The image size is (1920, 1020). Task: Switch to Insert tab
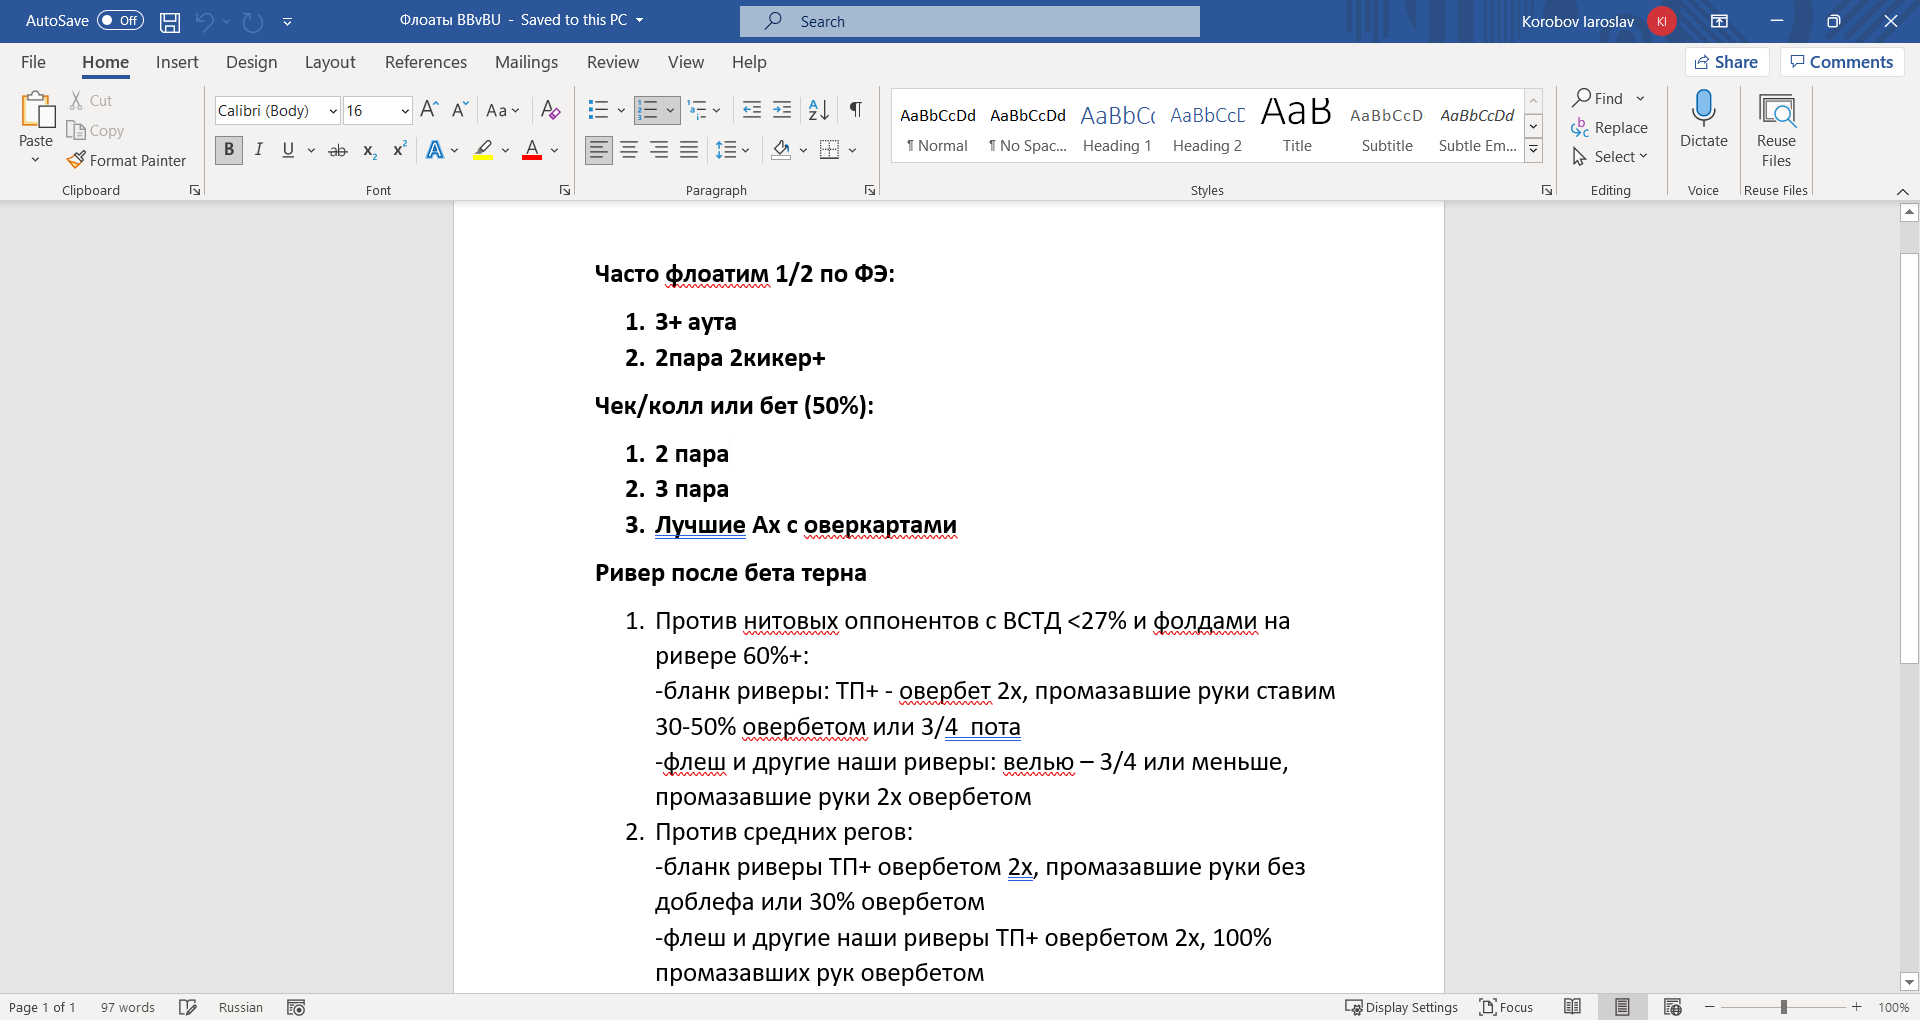coord(177,62)
